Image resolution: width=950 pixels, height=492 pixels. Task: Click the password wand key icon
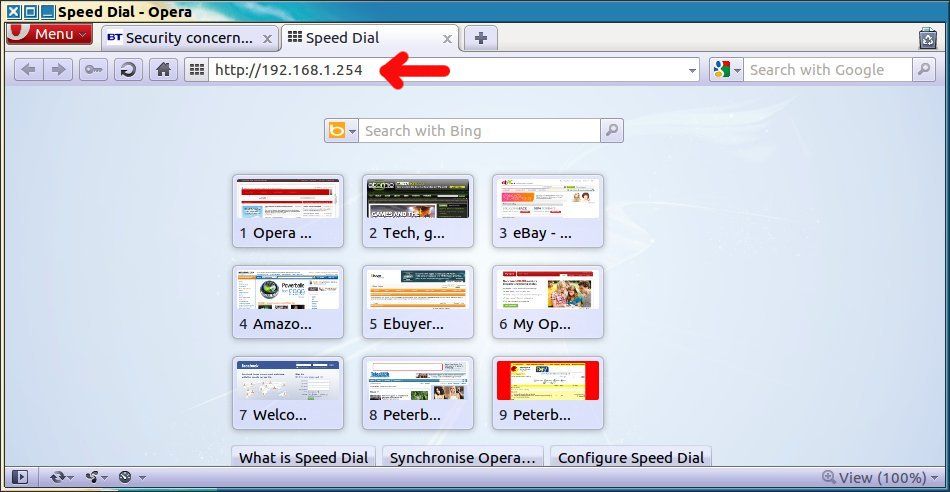point(94,70)
